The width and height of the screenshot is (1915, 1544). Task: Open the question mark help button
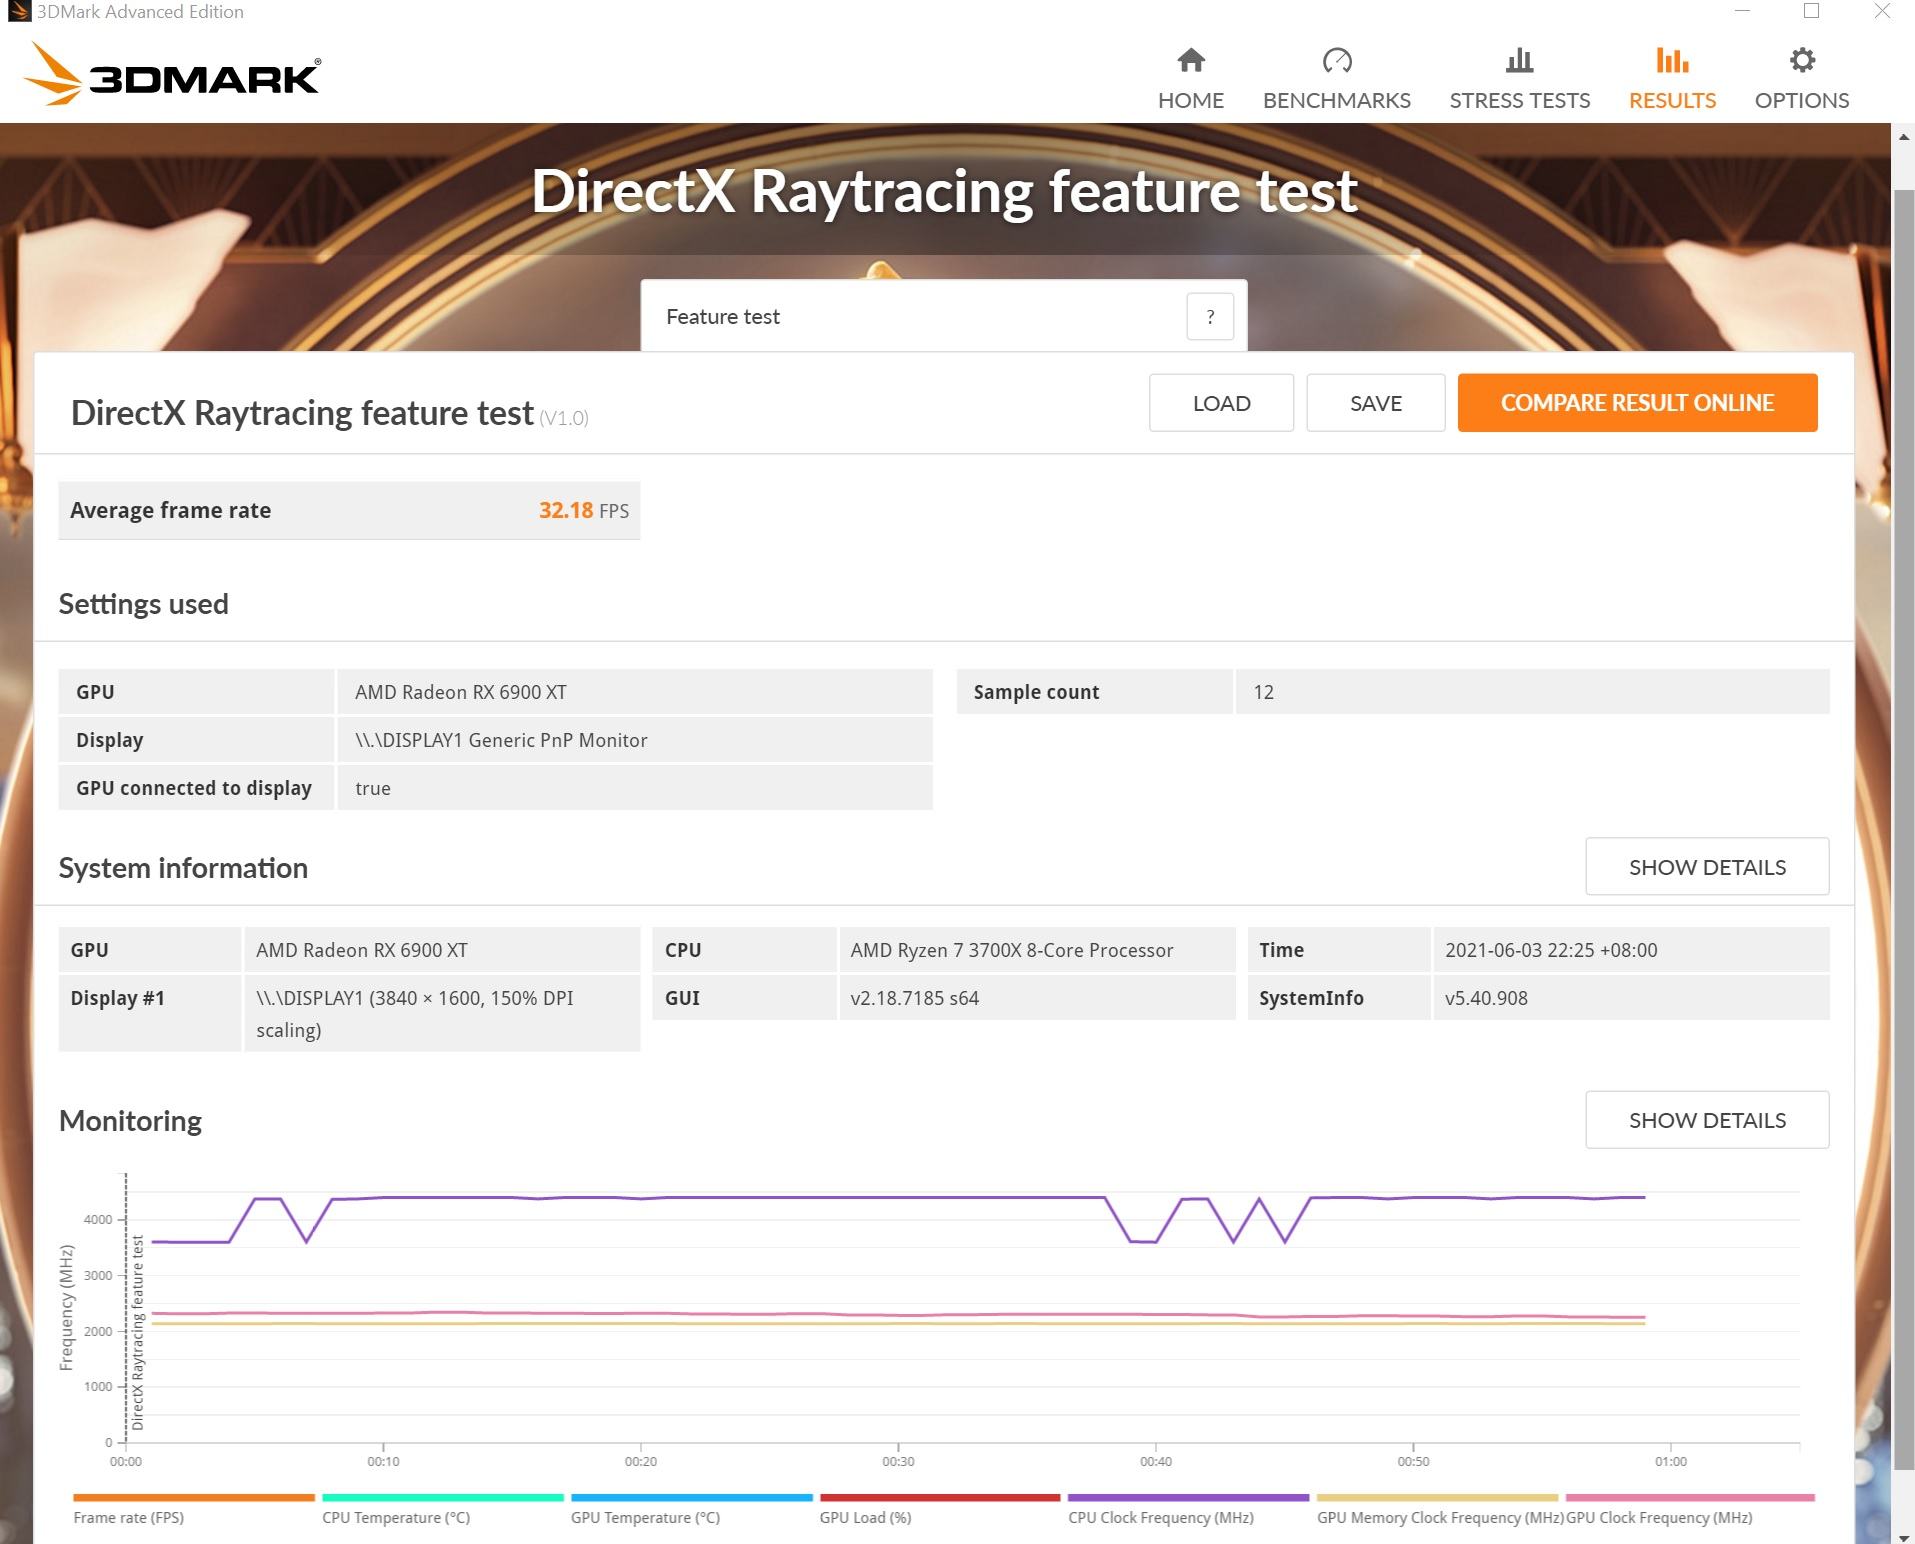(1210, 317)
